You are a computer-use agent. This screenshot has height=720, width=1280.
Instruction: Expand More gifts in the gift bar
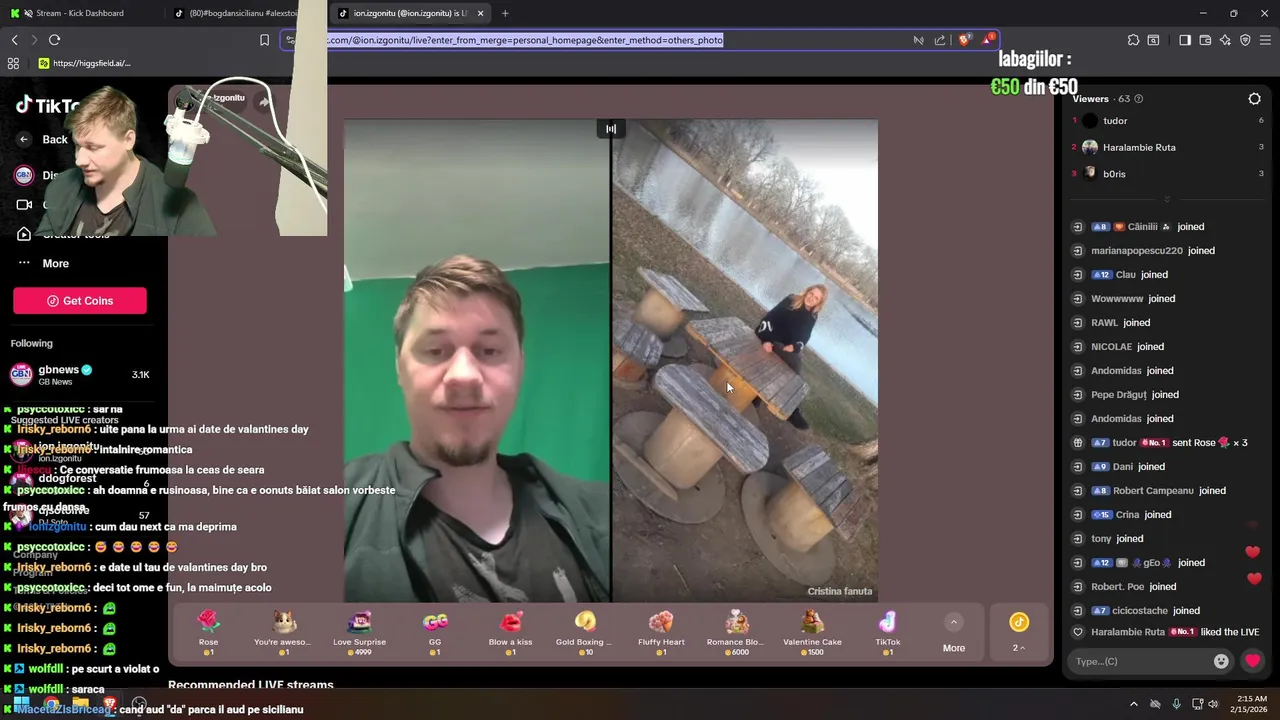pyautogui.click(x=954, y=633)
